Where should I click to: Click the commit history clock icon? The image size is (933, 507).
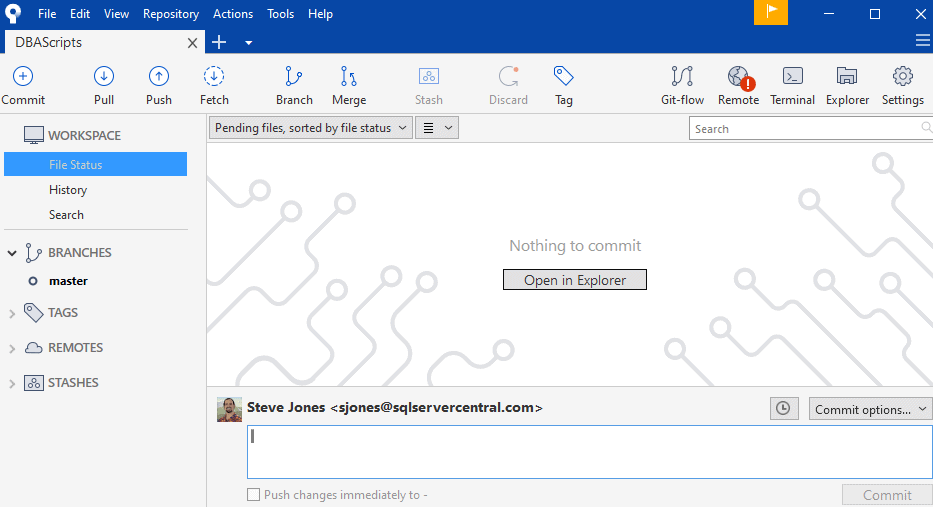point(784,409)
